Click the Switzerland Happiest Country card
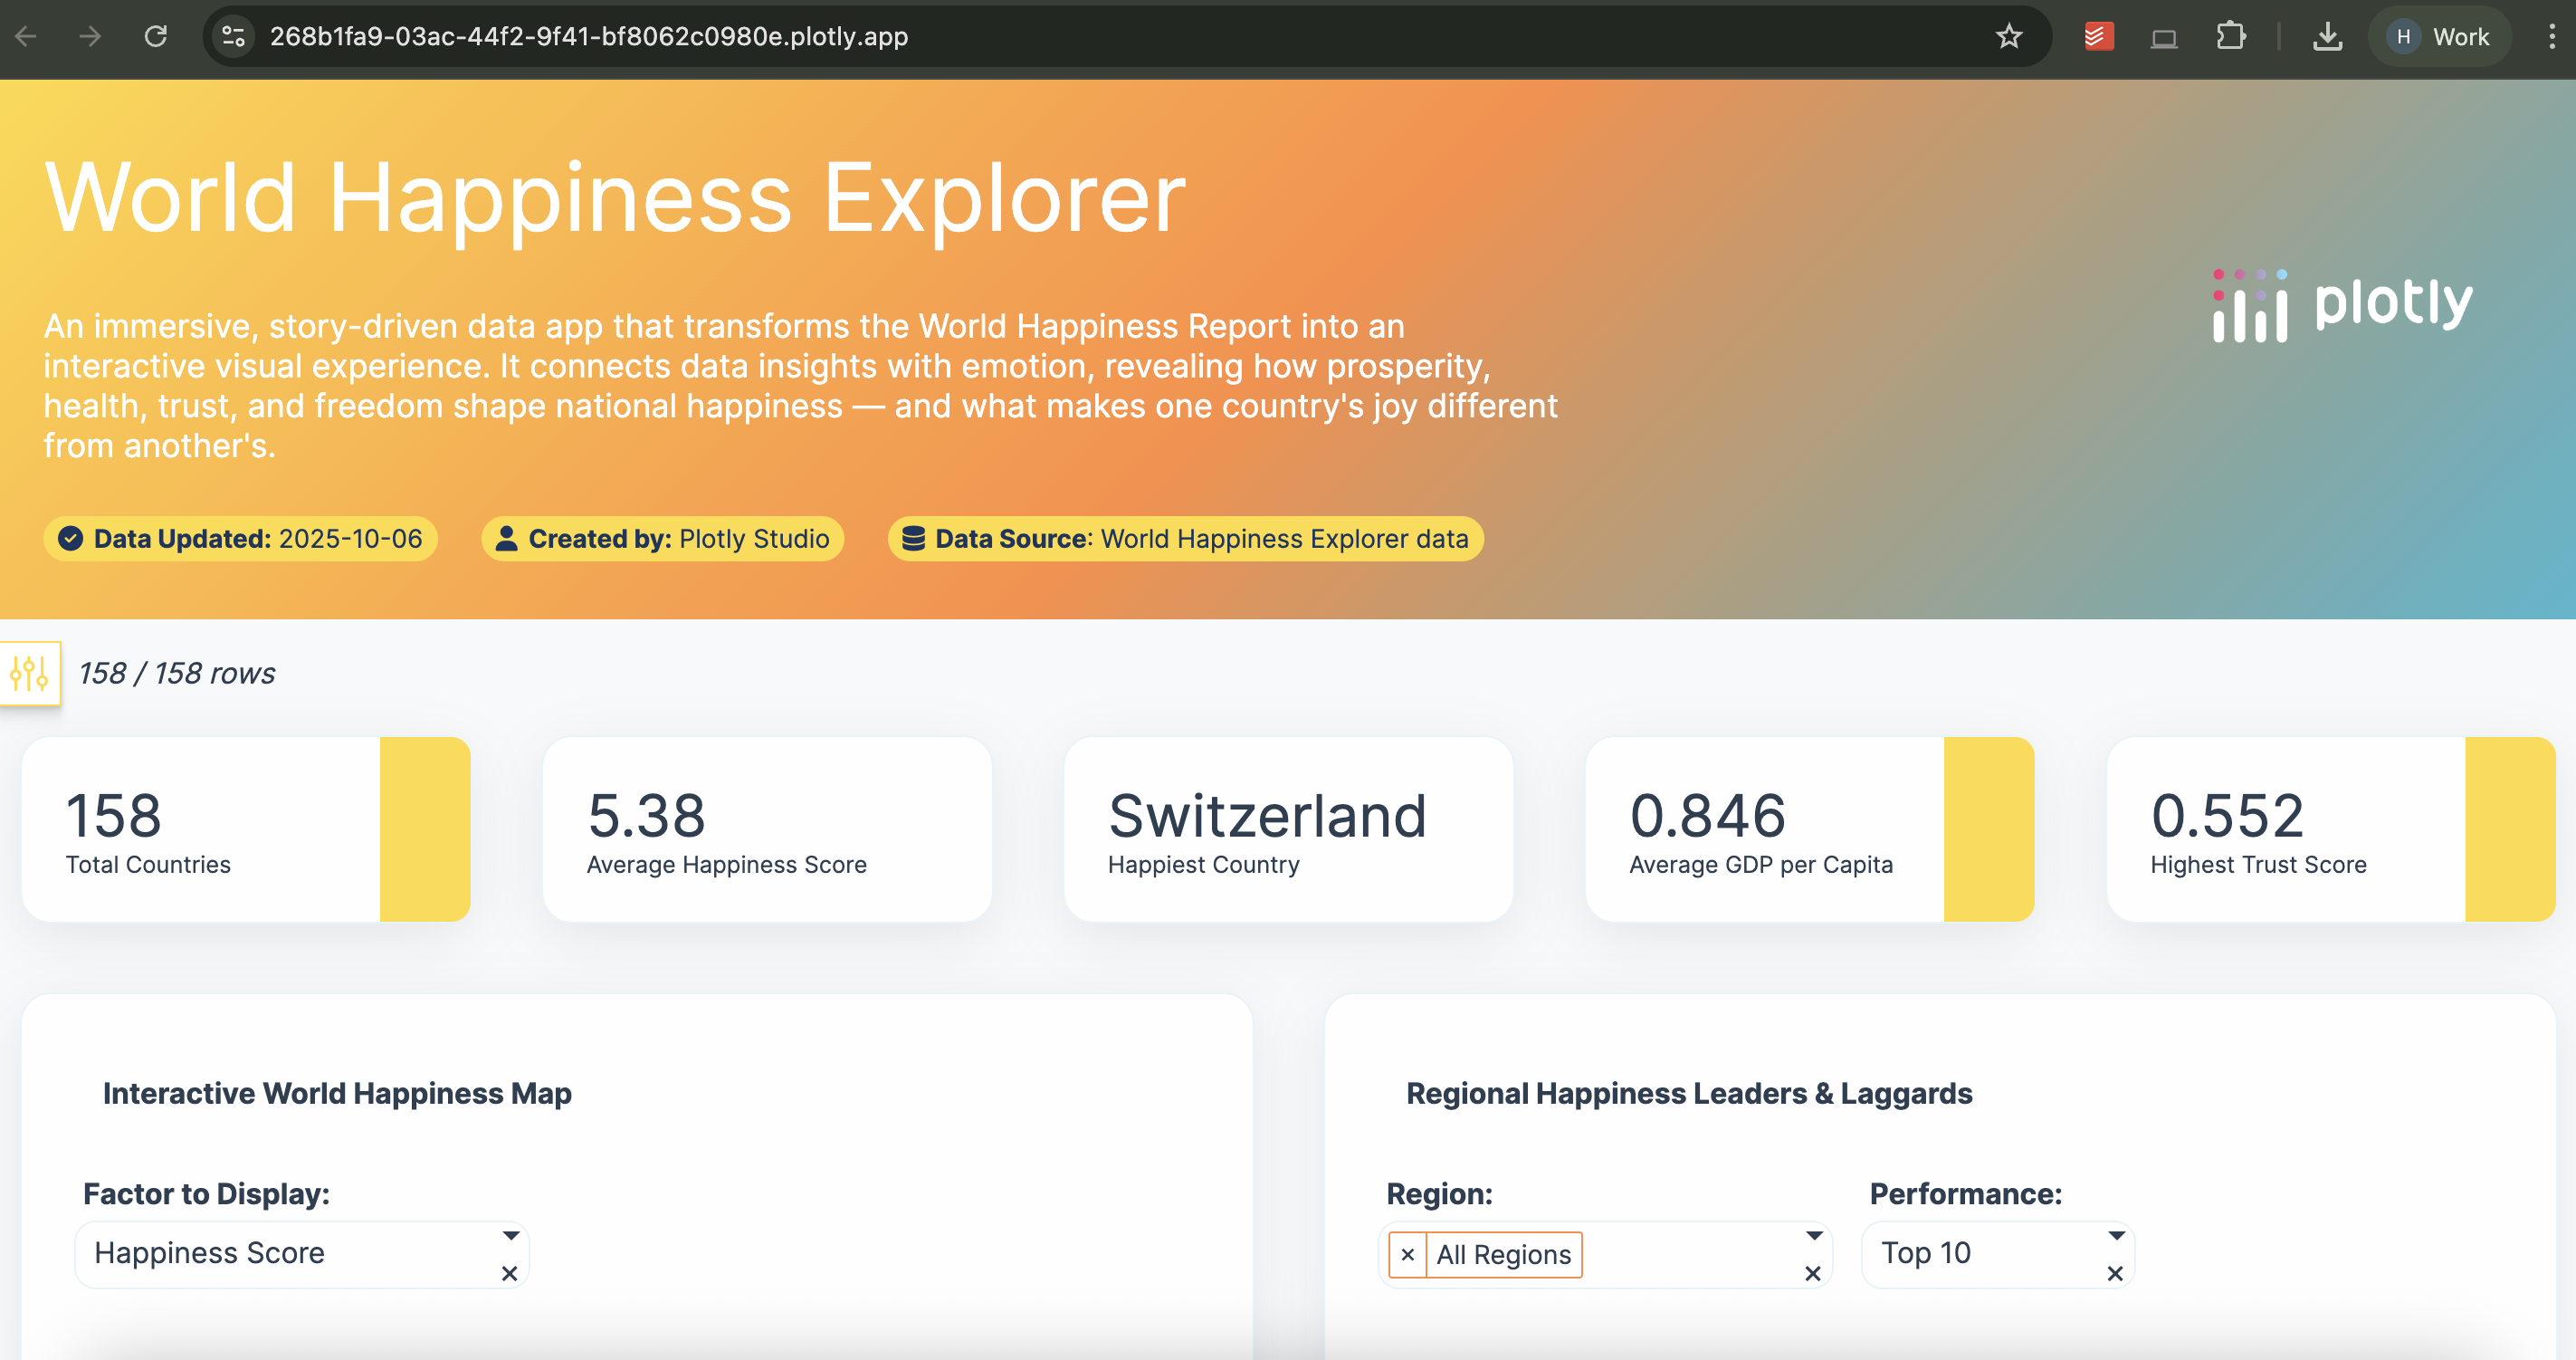The image size is (2576, 1360). [x=1288, y=829]
